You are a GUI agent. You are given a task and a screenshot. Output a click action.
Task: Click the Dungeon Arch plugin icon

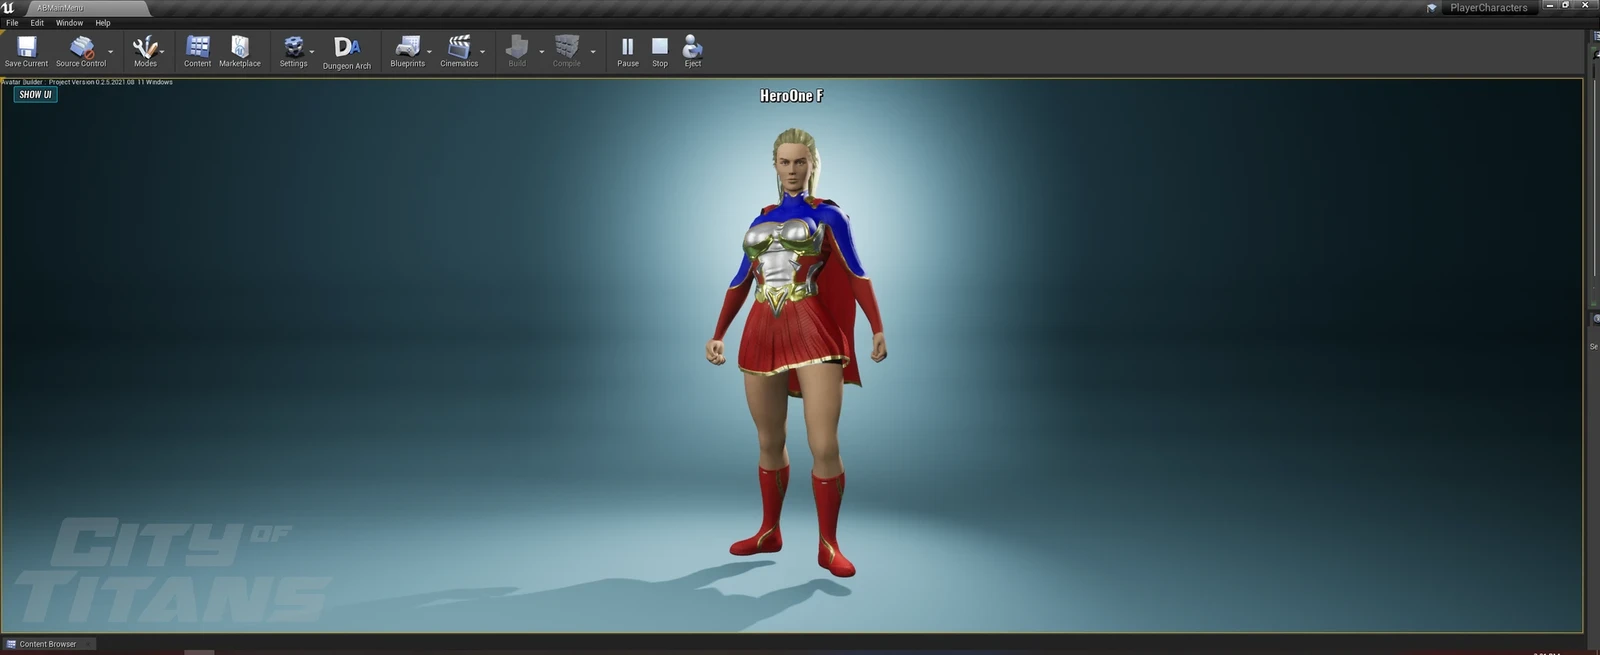pos(347,52)
